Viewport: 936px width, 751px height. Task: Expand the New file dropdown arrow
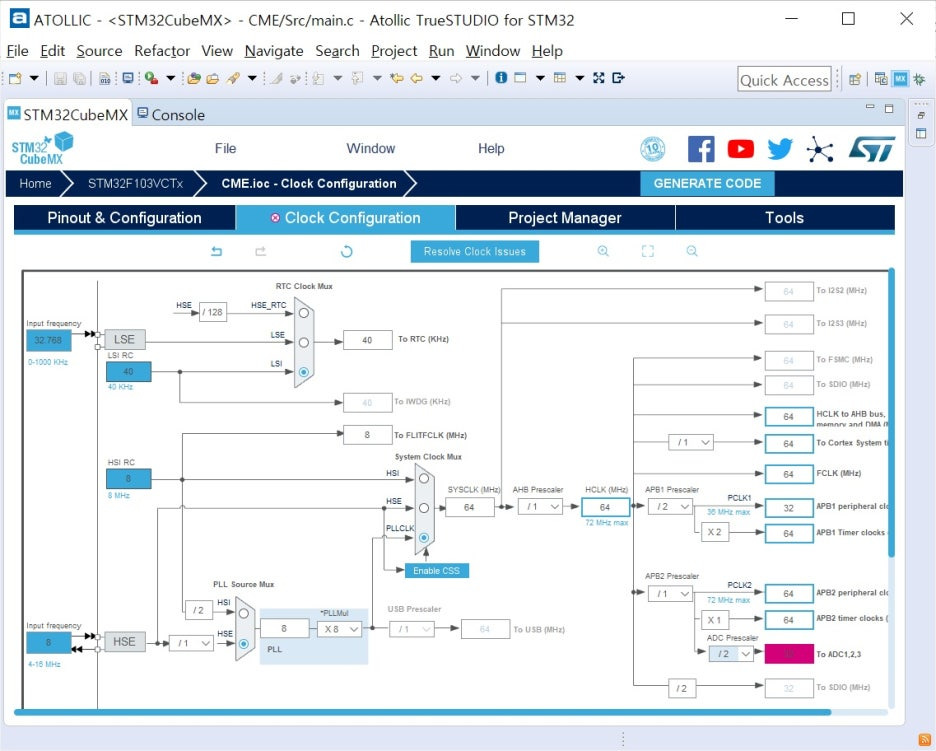[x=34, y=78]
